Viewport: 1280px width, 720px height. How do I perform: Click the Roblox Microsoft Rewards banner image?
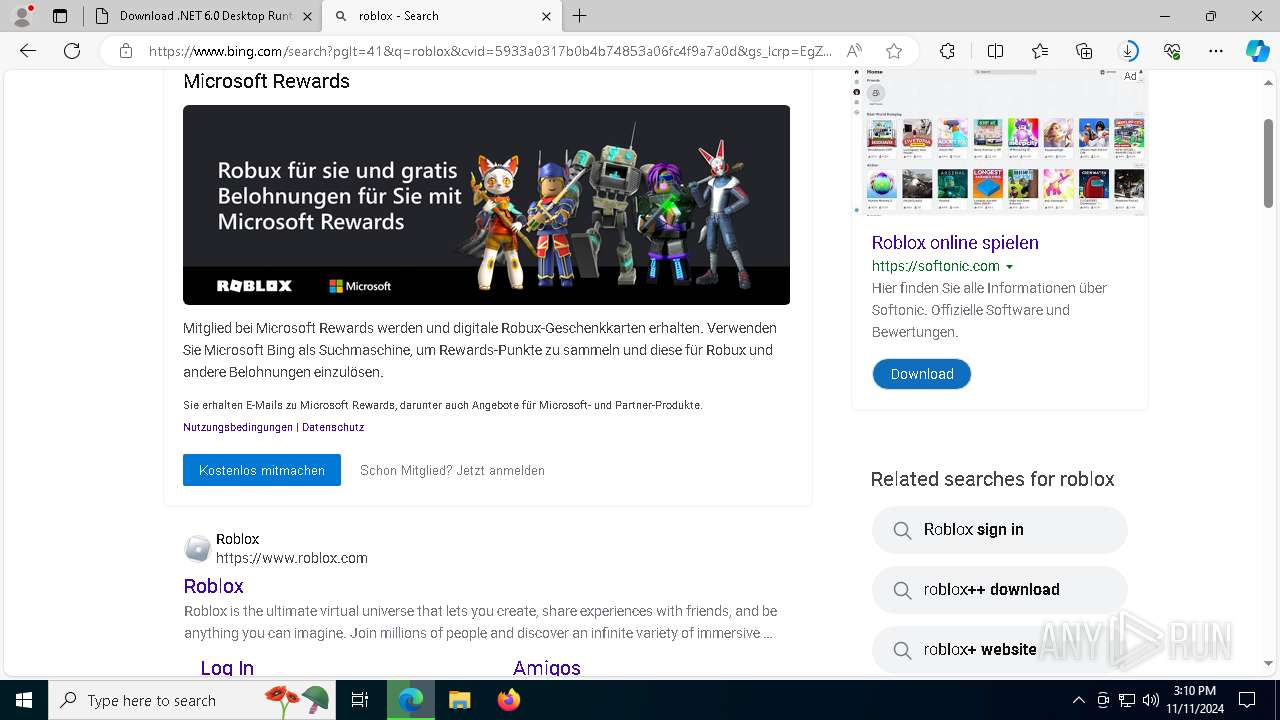tap(486, 205)
